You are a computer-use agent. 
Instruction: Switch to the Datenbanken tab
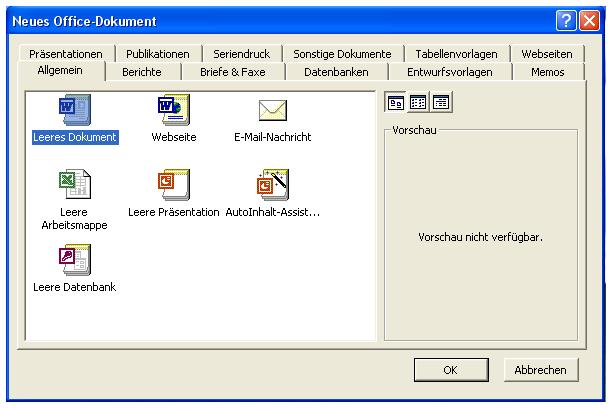(336, 72)
